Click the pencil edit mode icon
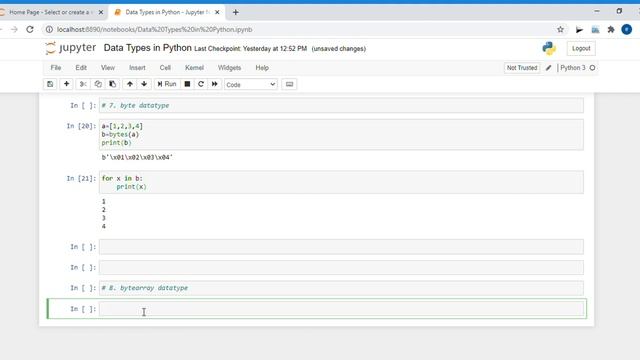 click(549, 68)
